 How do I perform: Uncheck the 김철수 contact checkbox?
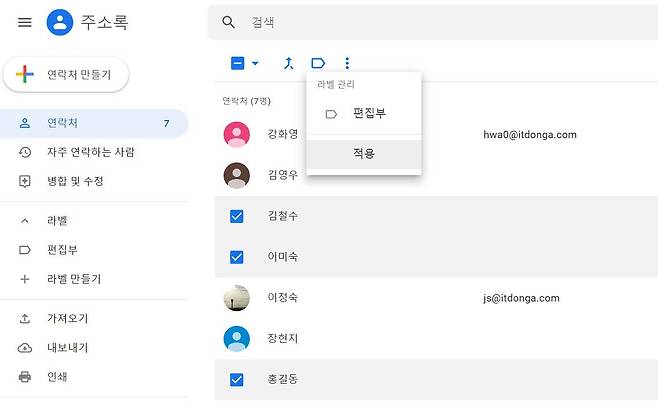click(237, 216)
